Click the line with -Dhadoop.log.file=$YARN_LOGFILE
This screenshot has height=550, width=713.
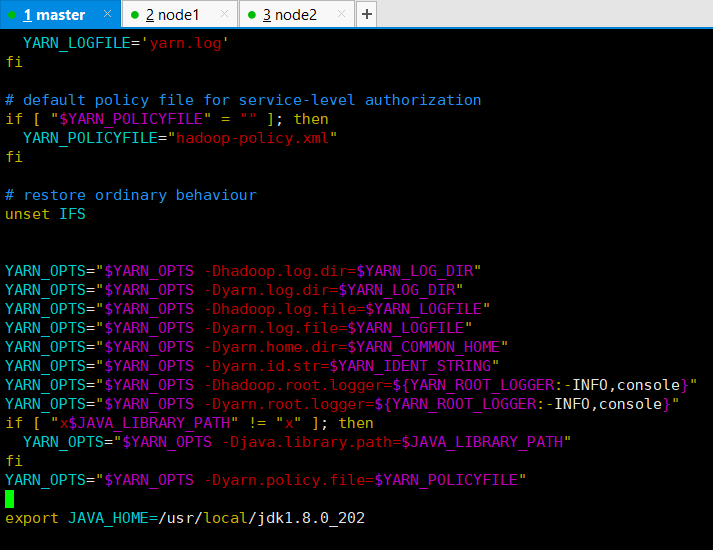click(247, 309)
